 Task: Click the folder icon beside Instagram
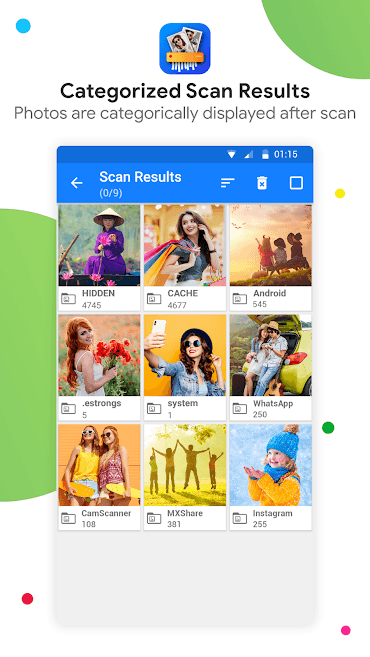(240, 518)
